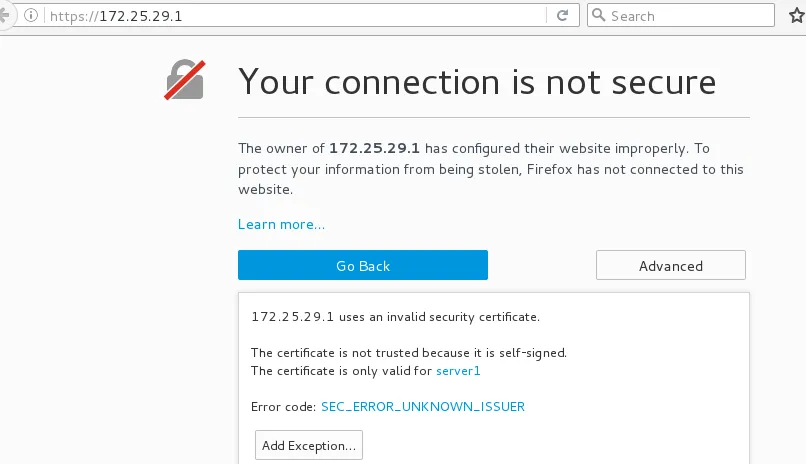Image resolution: width=806 pixels, height=464 pixels.
Task: Click the browser back arrow button
Action: (x=4, y=16)
